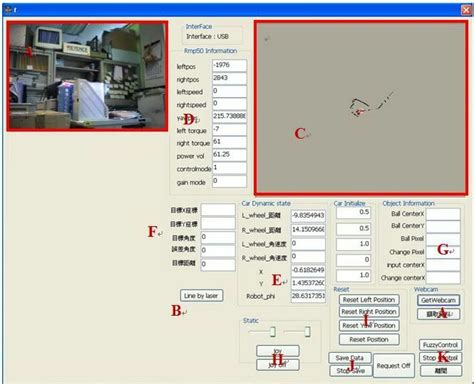
Task: Select the power vol field
Action: (x=229, y=155)
